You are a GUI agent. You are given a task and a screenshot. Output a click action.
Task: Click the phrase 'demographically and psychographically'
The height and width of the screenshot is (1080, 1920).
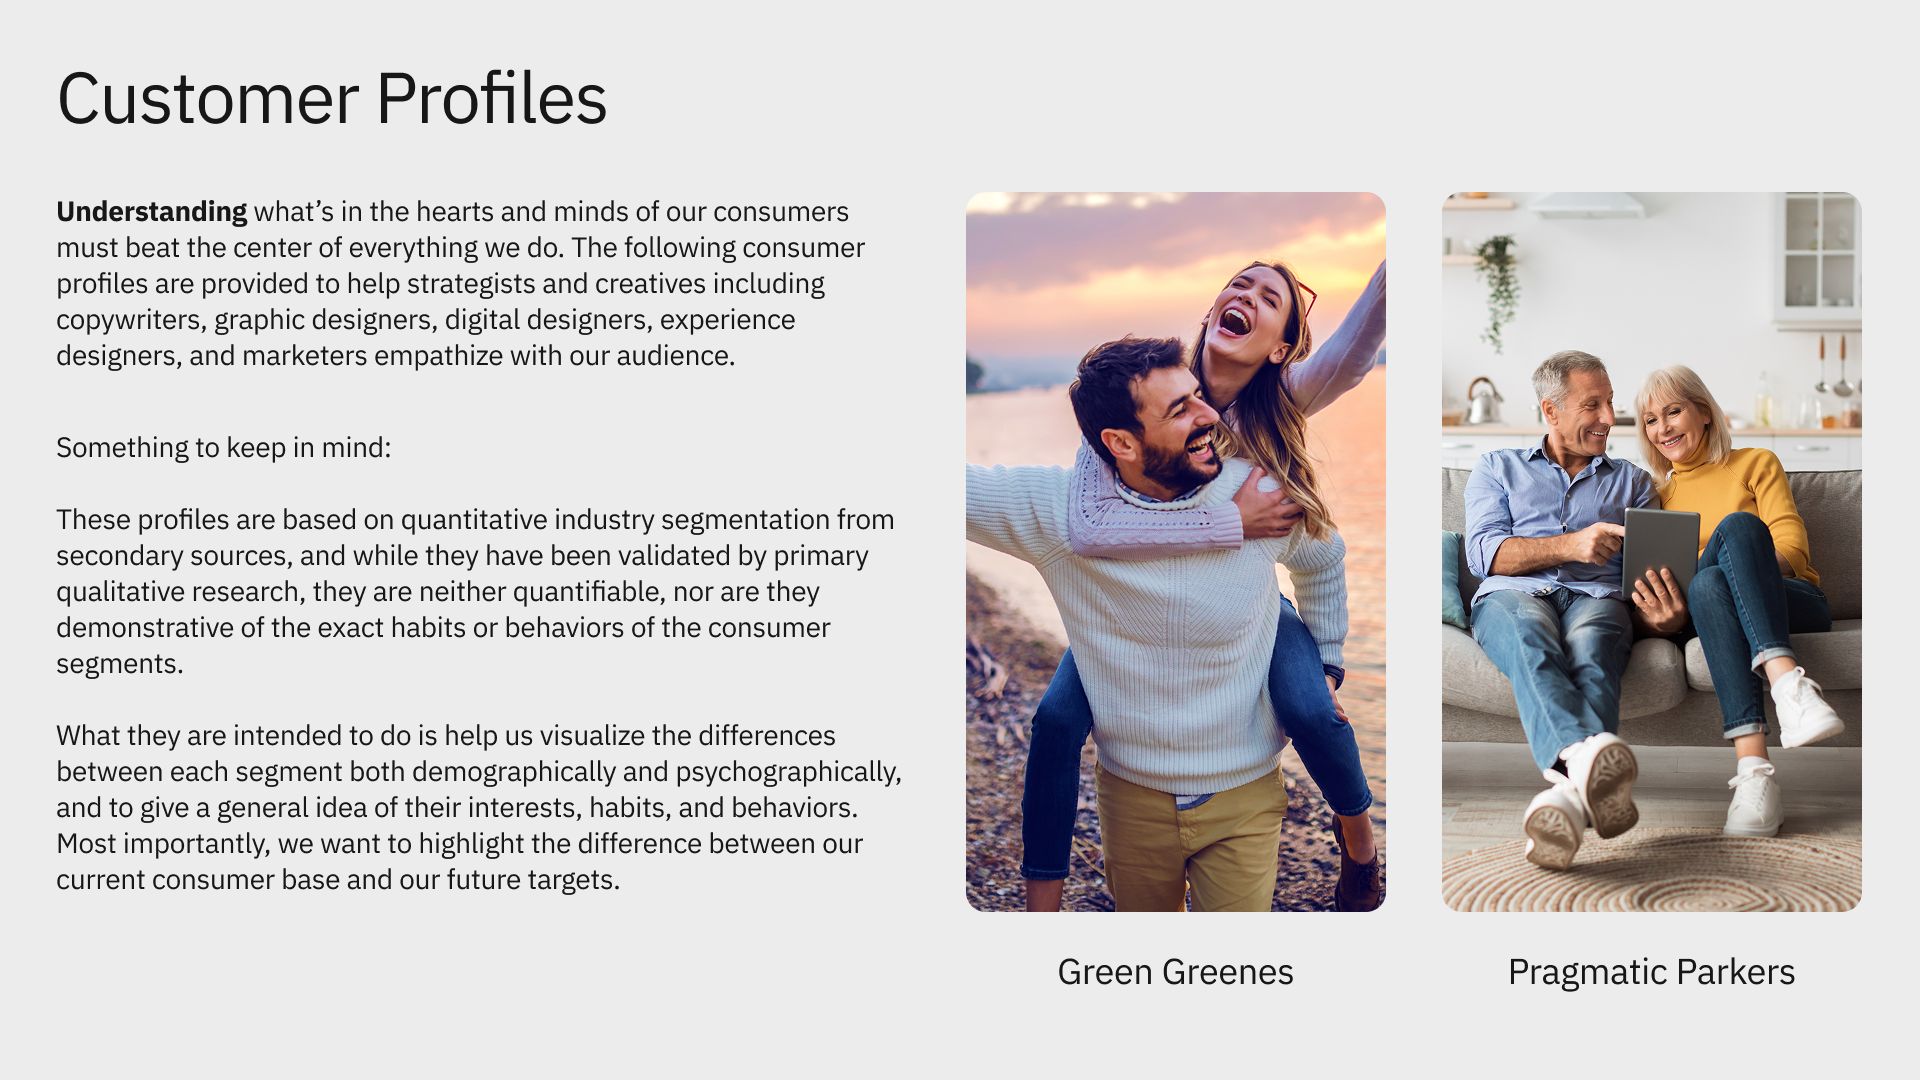[x=655, y=772]
